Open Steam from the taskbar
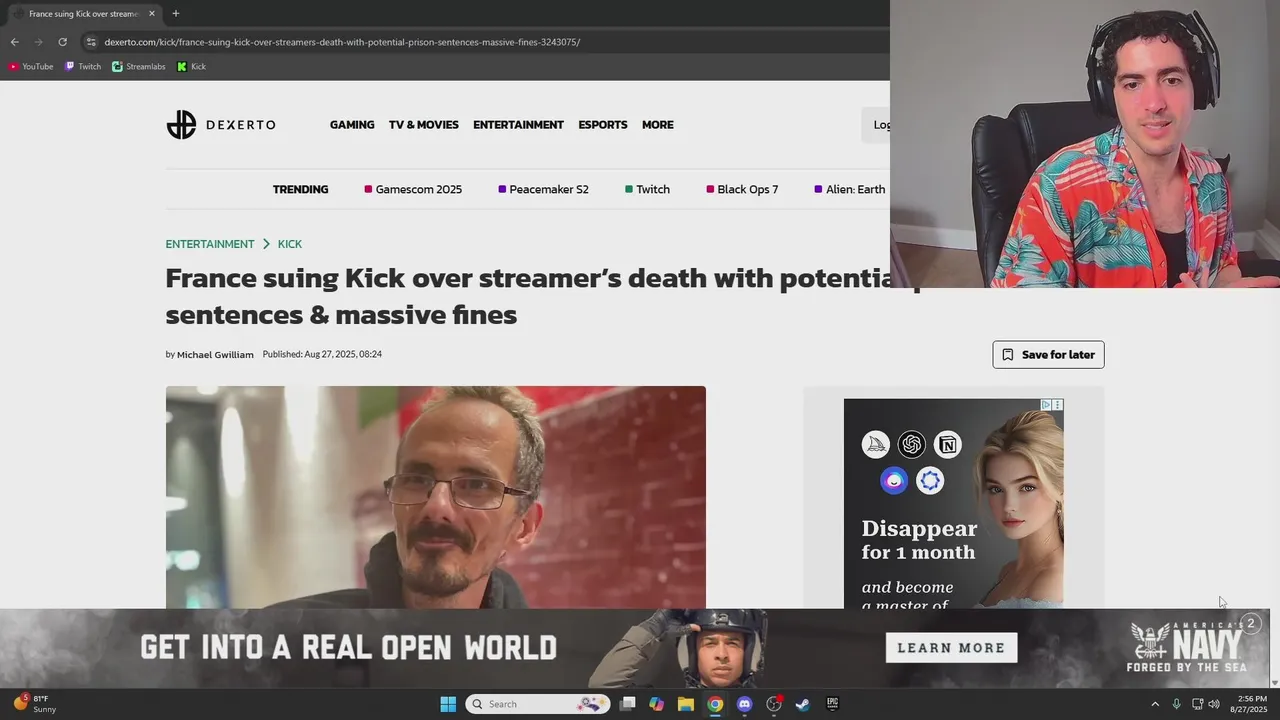Screen dimensions: 1280x720 point(802,704)
